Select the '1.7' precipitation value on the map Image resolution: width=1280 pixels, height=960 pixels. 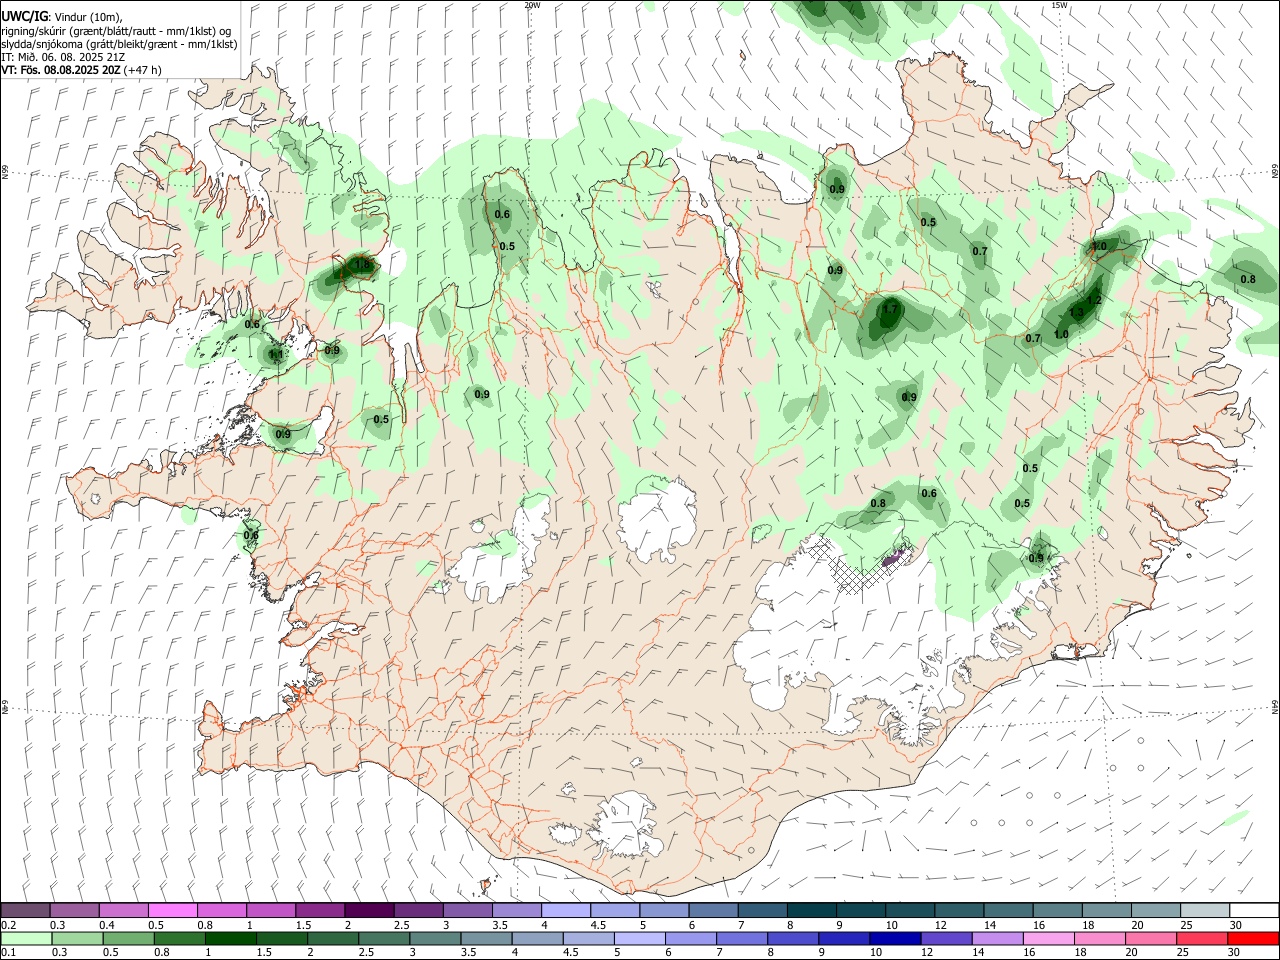[890, 310]
